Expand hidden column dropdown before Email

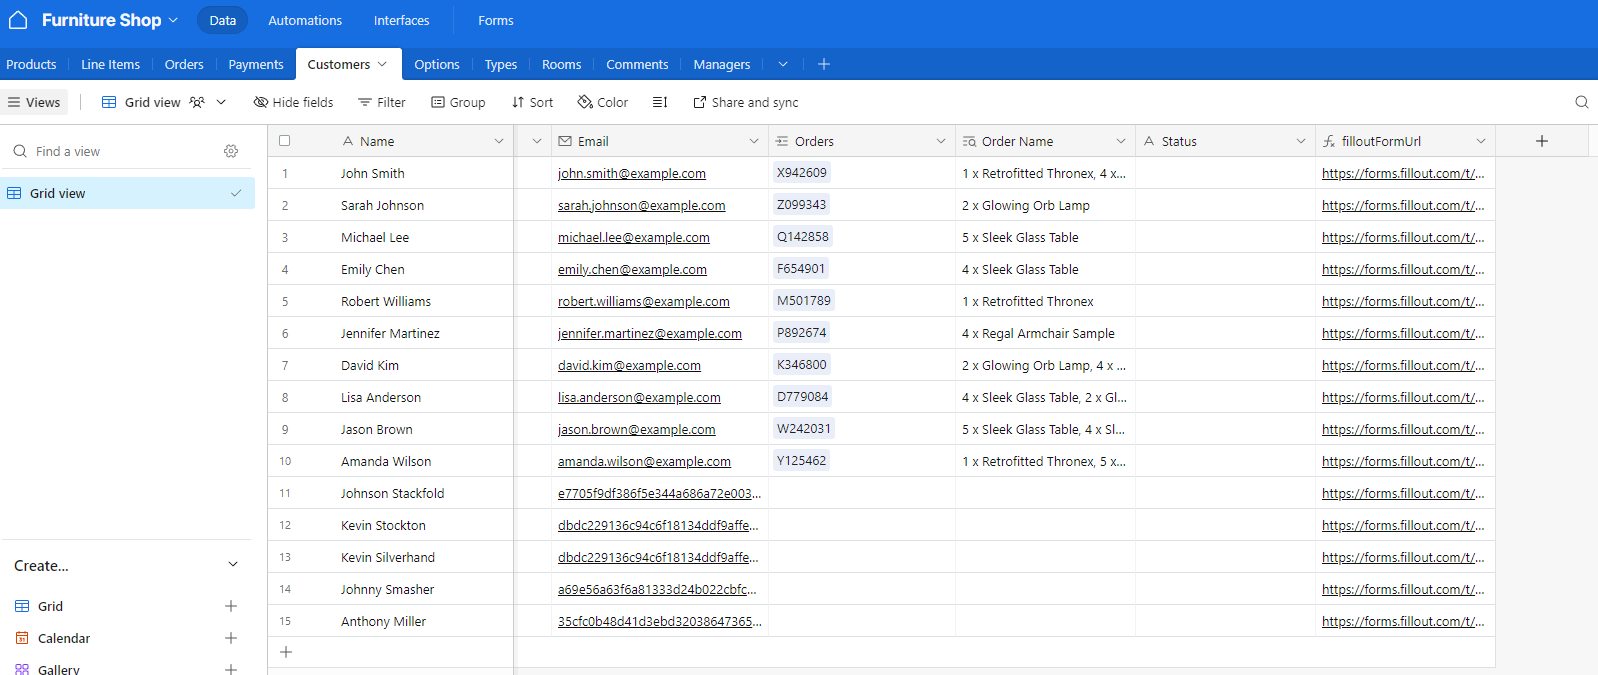point(537,141)
